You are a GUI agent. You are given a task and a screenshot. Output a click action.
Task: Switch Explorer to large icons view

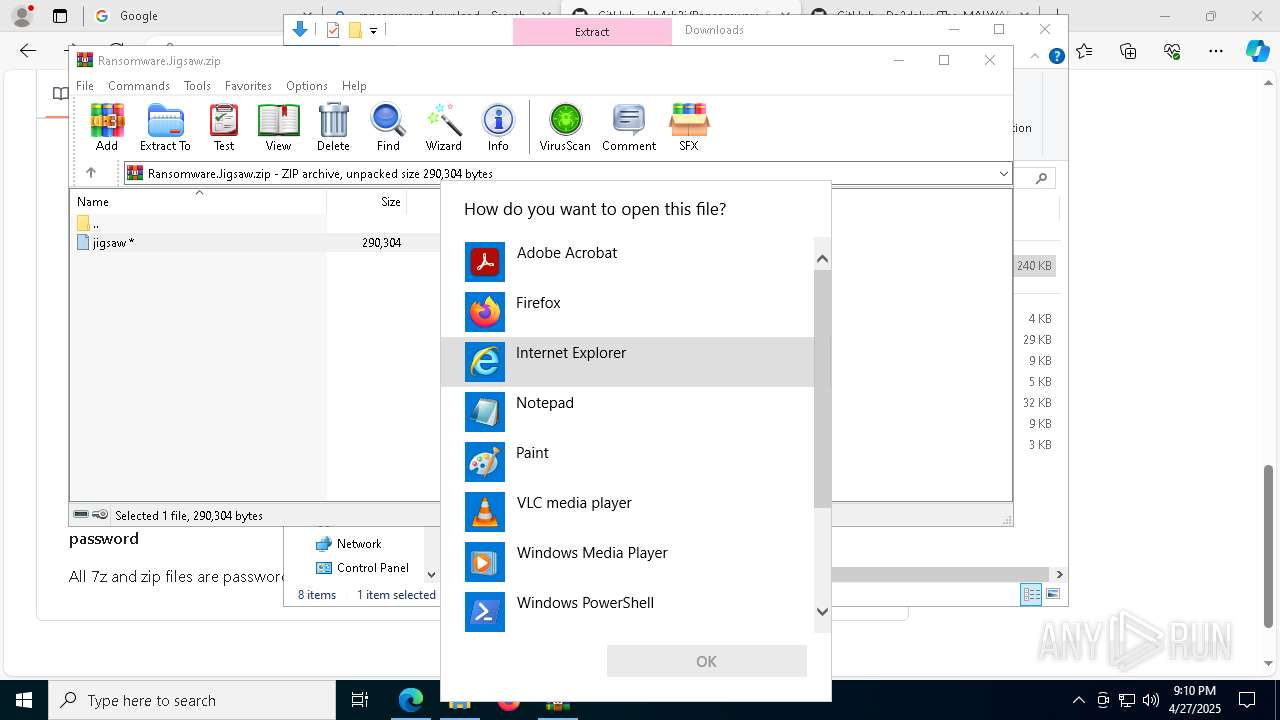1053,594
